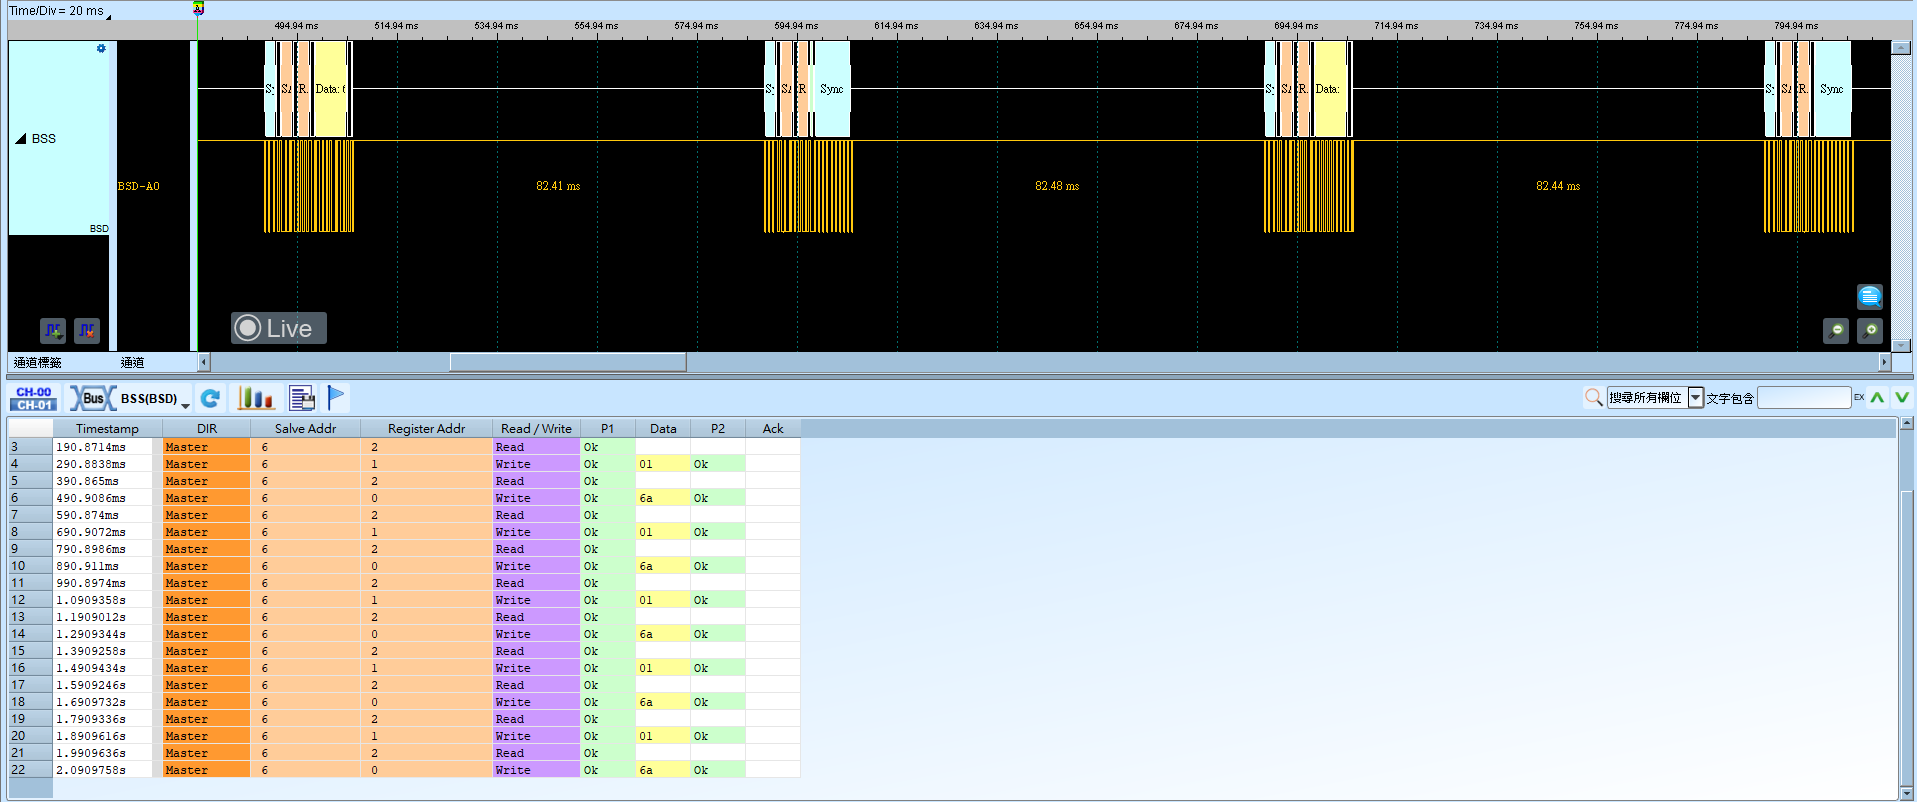Open the 搜尋所有欄位 search field dropdown

pos(1696,397)
